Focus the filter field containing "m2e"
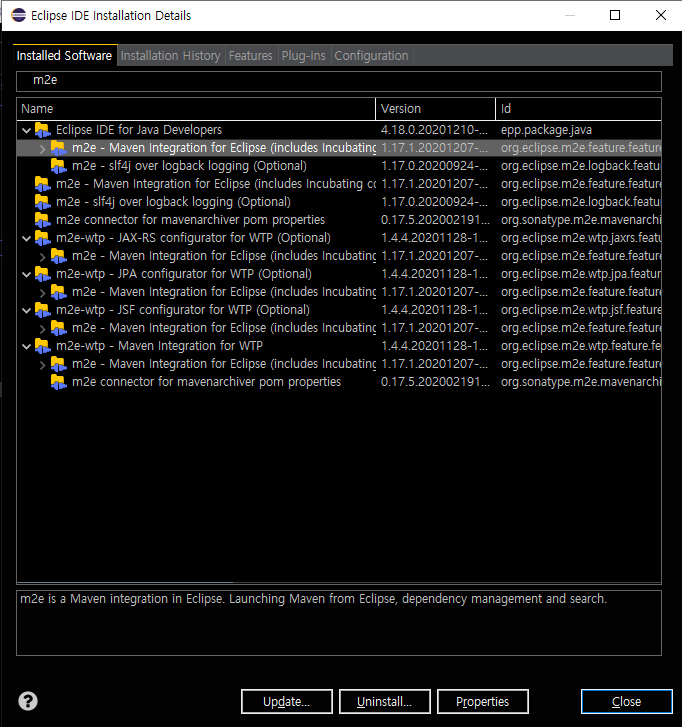Screen dimensions: 682x727 339,81
